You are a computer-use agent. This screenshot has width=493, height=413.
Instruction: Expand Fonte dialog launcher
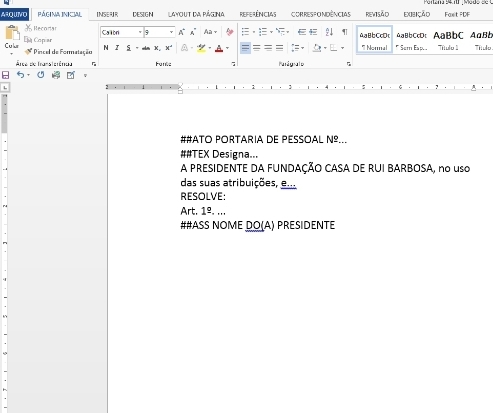[x=233, y=64]
